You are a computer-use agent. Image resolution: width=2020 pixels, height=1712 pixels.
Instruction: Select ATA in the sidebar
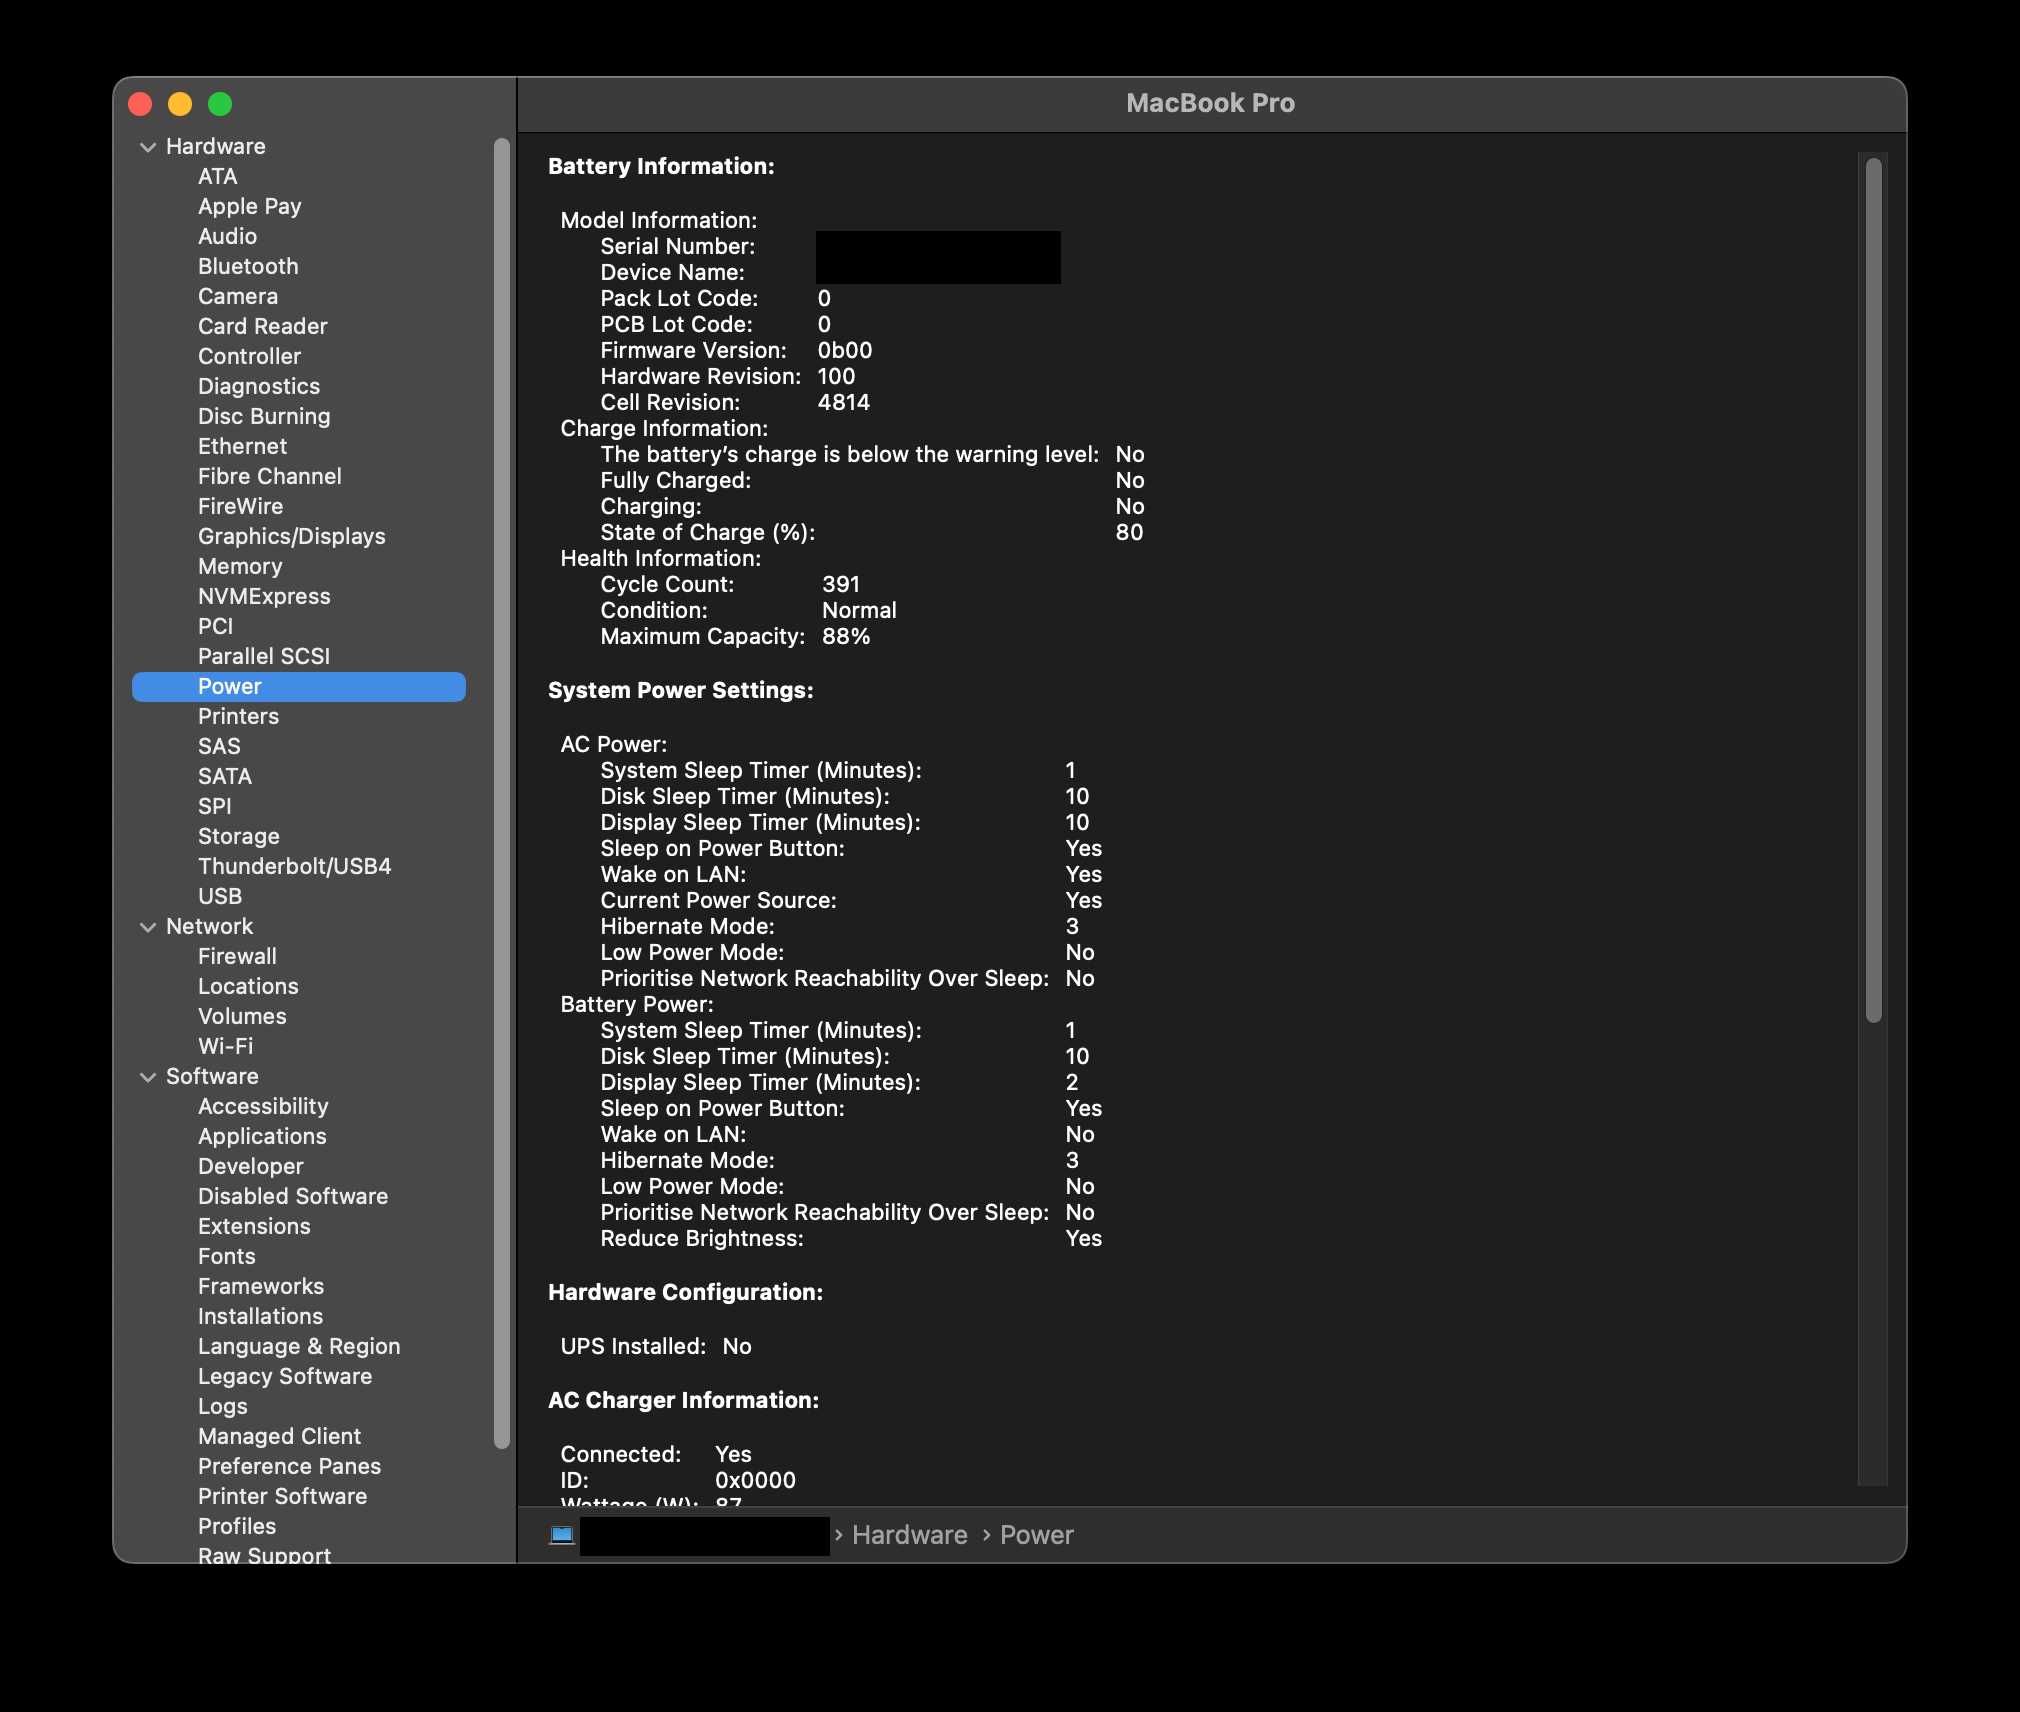217,177
